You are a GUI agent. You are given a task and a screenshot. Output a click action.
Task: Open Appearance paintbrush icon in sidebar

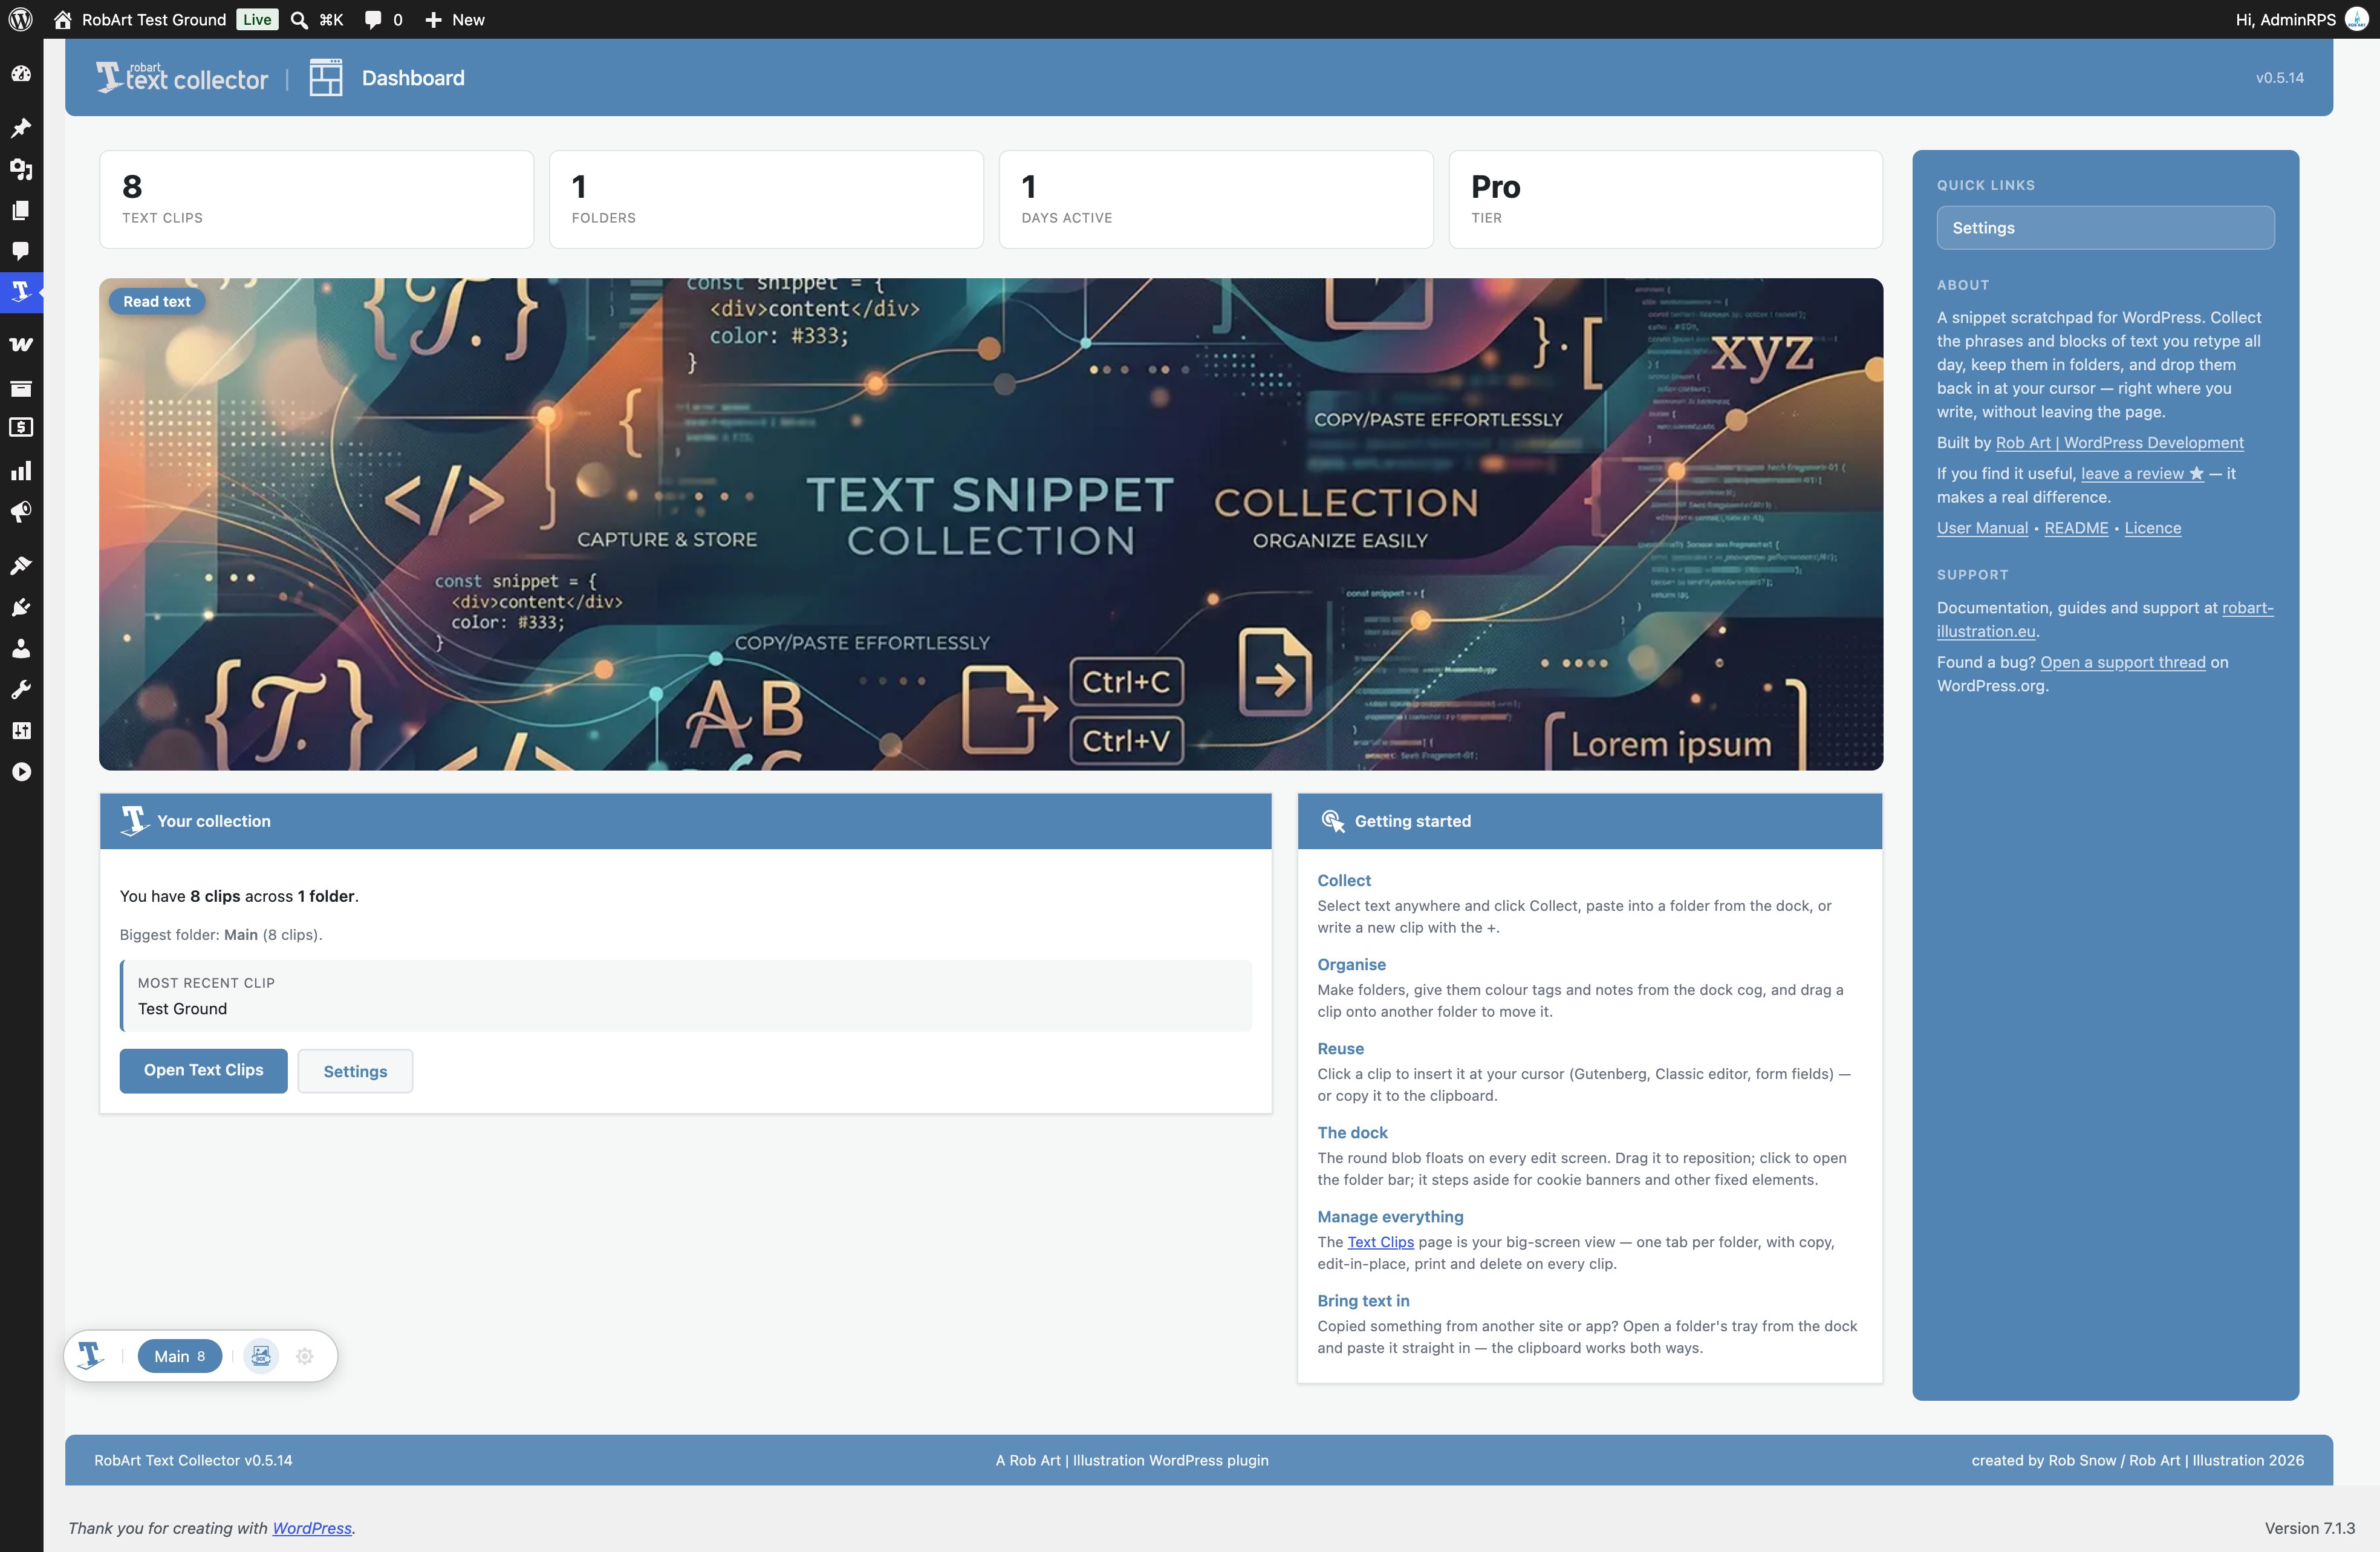[x=21, y=566]
